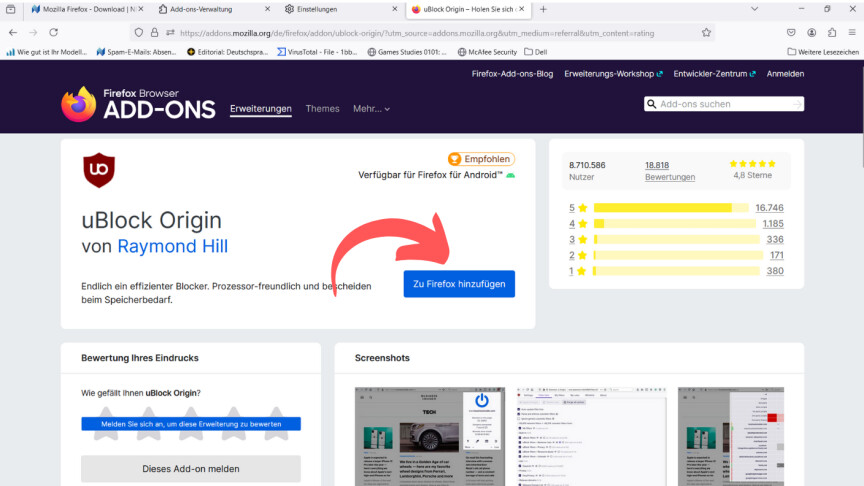Open the Pocket save icon
Image resolution: width=864 pixels, height=486 pixels.
pos(791,33)
